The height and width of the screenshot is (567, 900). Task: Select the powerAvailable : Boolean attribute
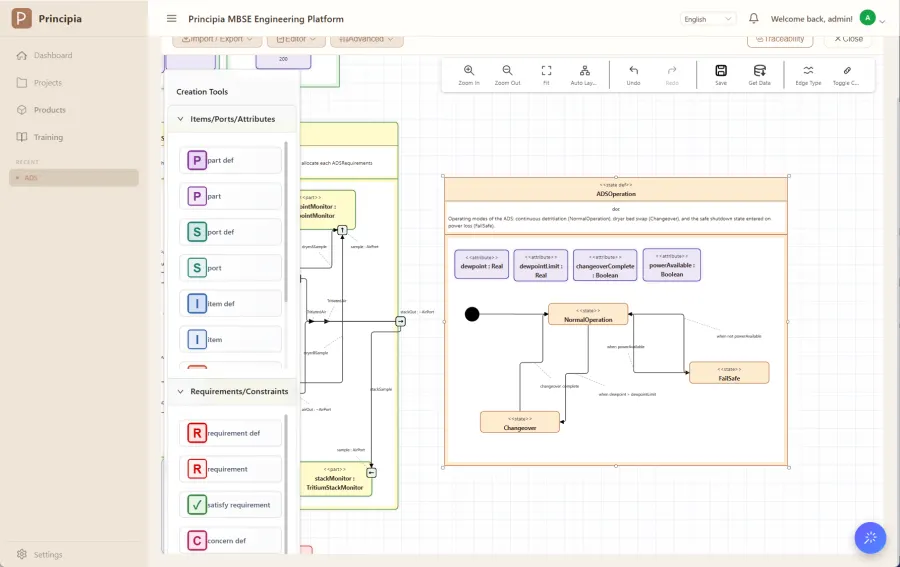pyautogui.click(x=672, y=265)
